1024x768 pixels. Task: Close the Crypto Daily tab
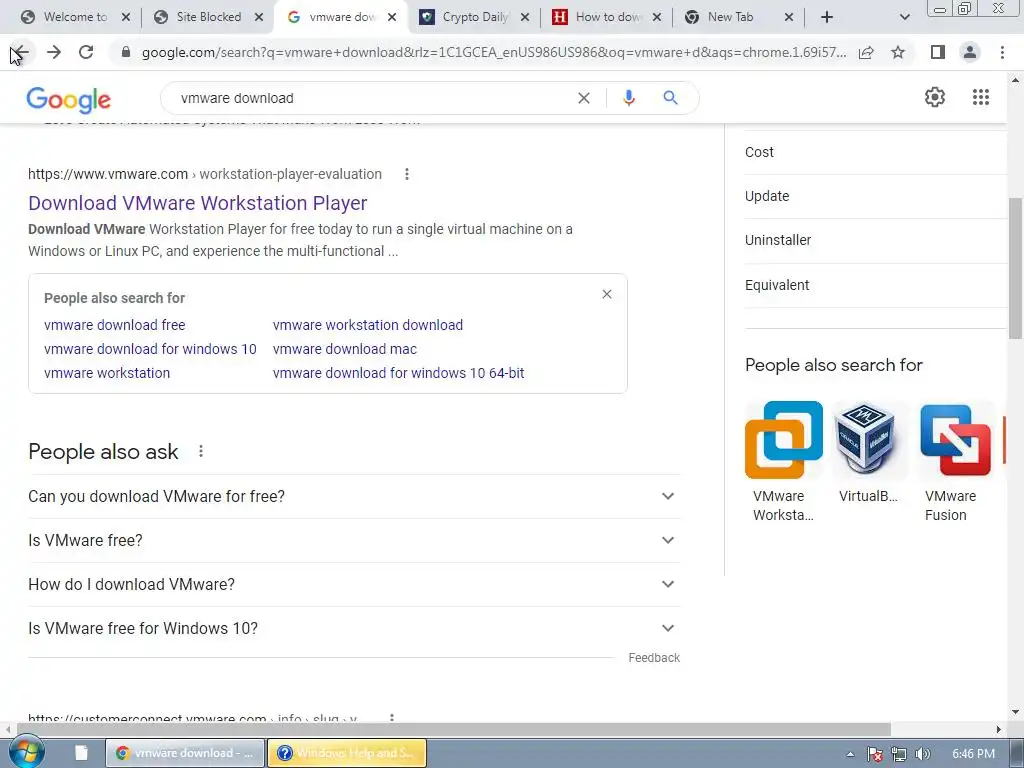524,18
